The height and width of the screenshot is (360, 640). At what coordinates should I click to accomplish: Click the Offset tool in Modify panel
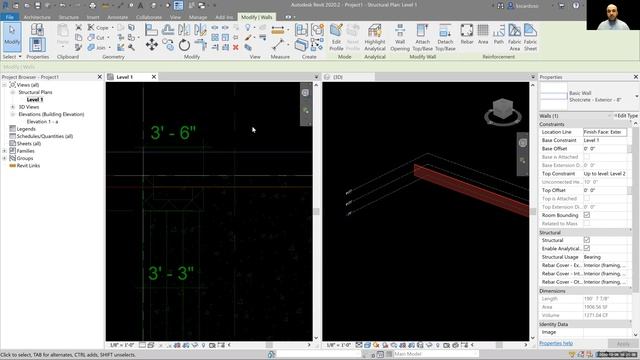tap(168, 30)
